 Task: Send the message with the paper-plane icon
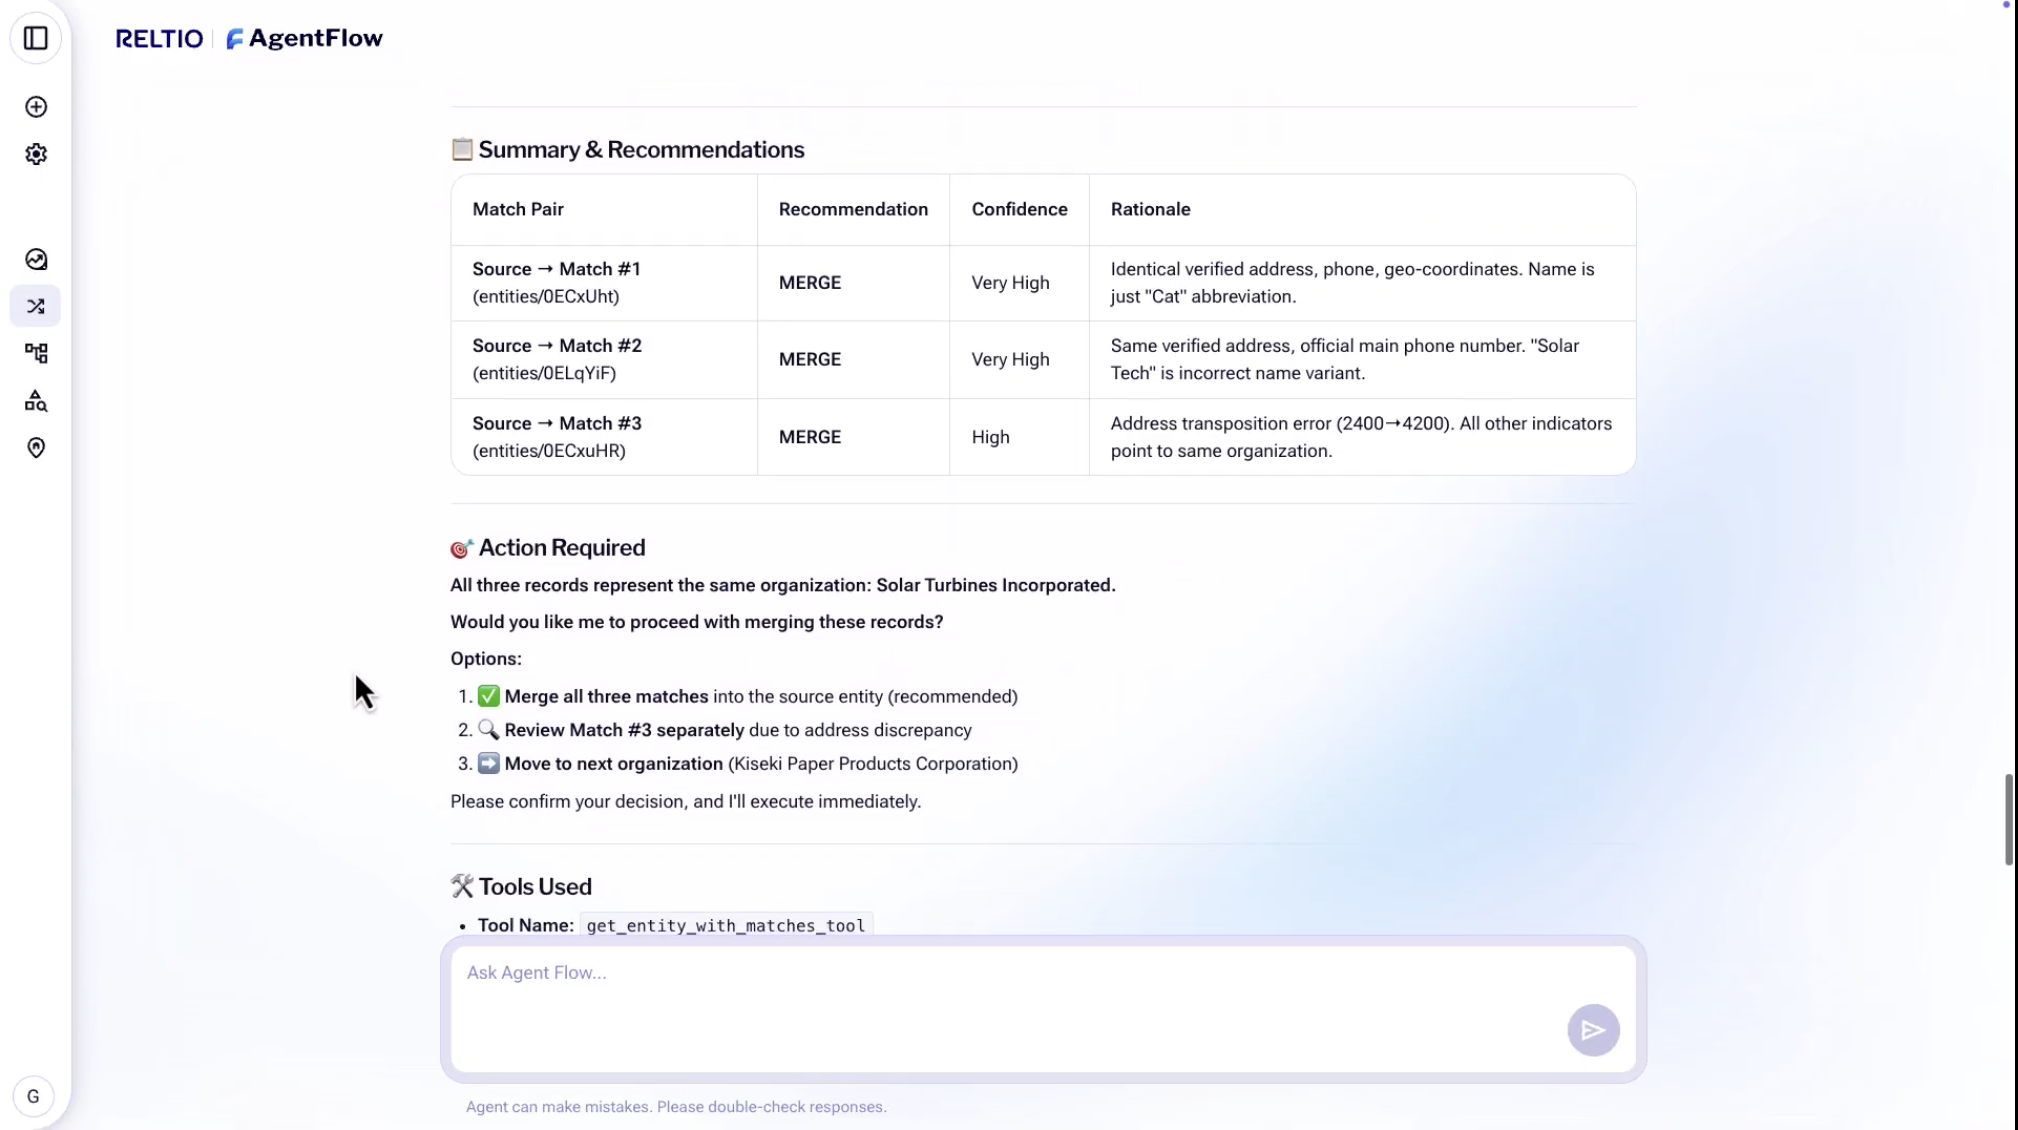pyautogui.click(x=1593, y=1030)
